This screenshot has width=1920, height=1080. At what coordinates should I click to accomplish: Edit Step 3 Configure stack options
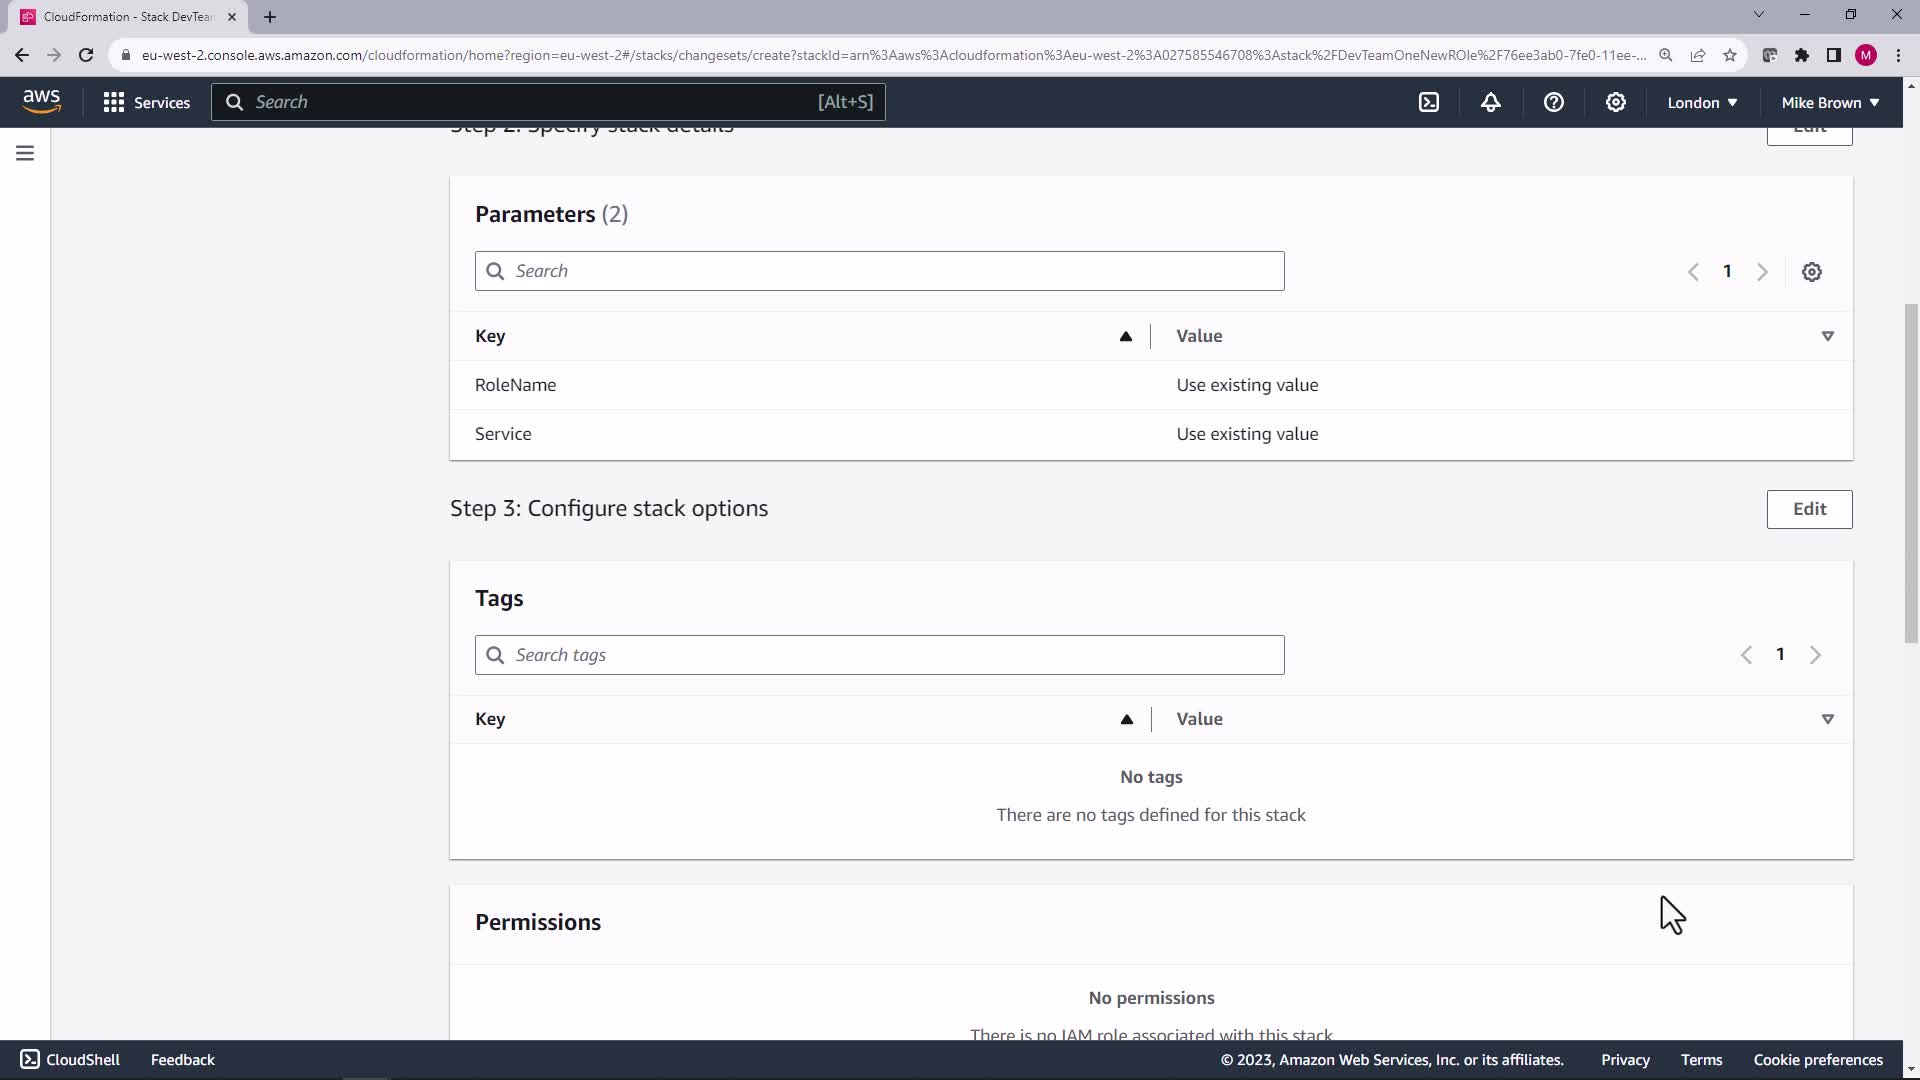pyautogui.click(x=1808, y=509)
